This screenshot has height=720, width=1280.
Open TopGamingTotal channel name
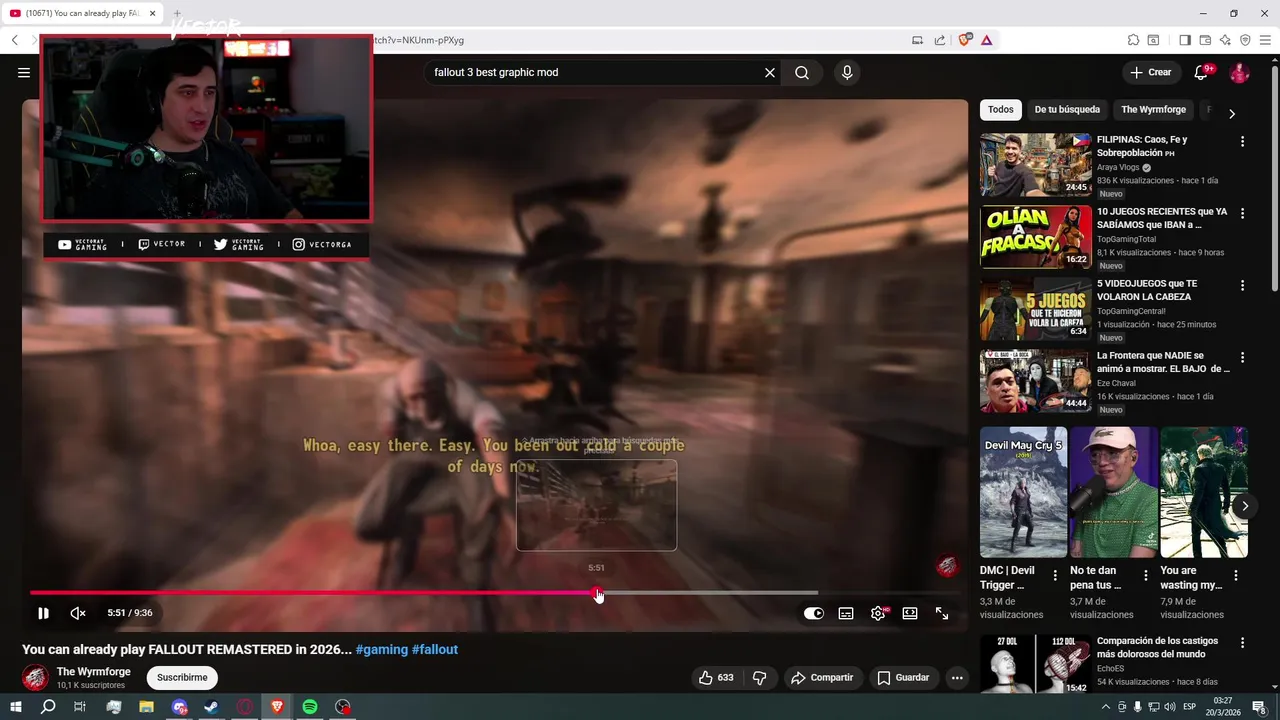tap(1126, 239)
